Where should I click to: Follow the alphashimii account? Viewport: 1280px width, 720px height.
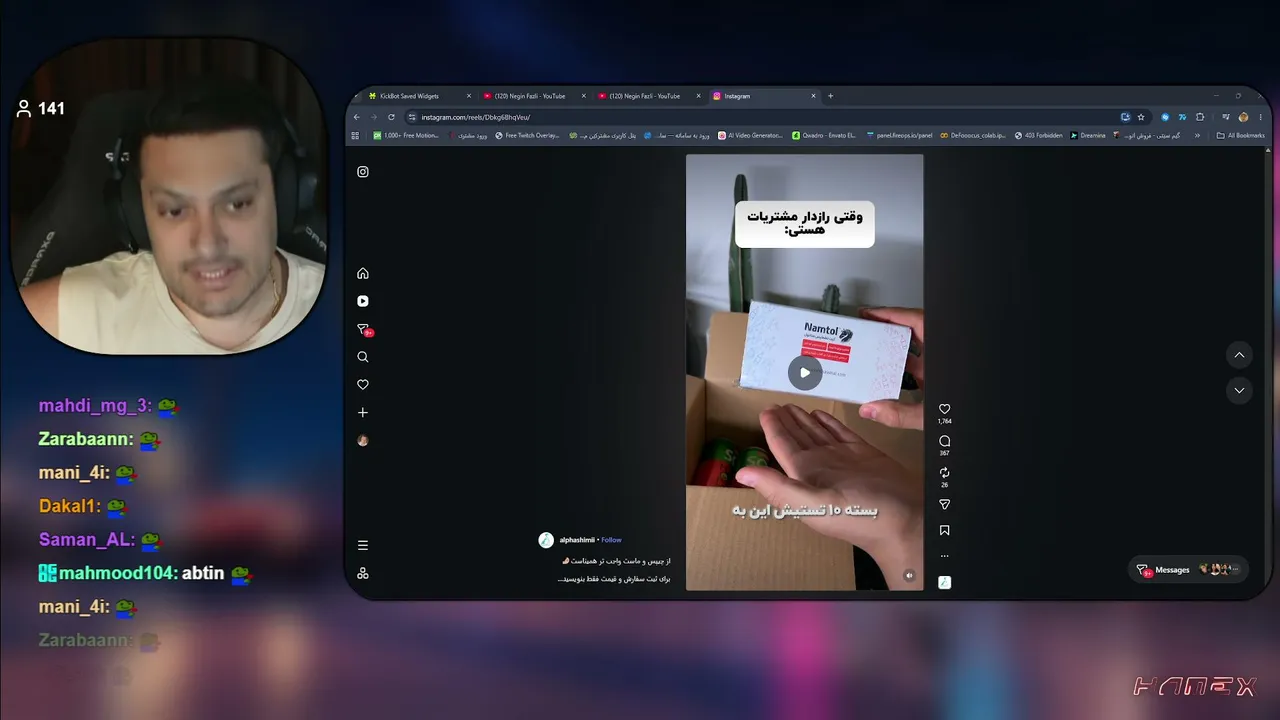coord(611,540)
